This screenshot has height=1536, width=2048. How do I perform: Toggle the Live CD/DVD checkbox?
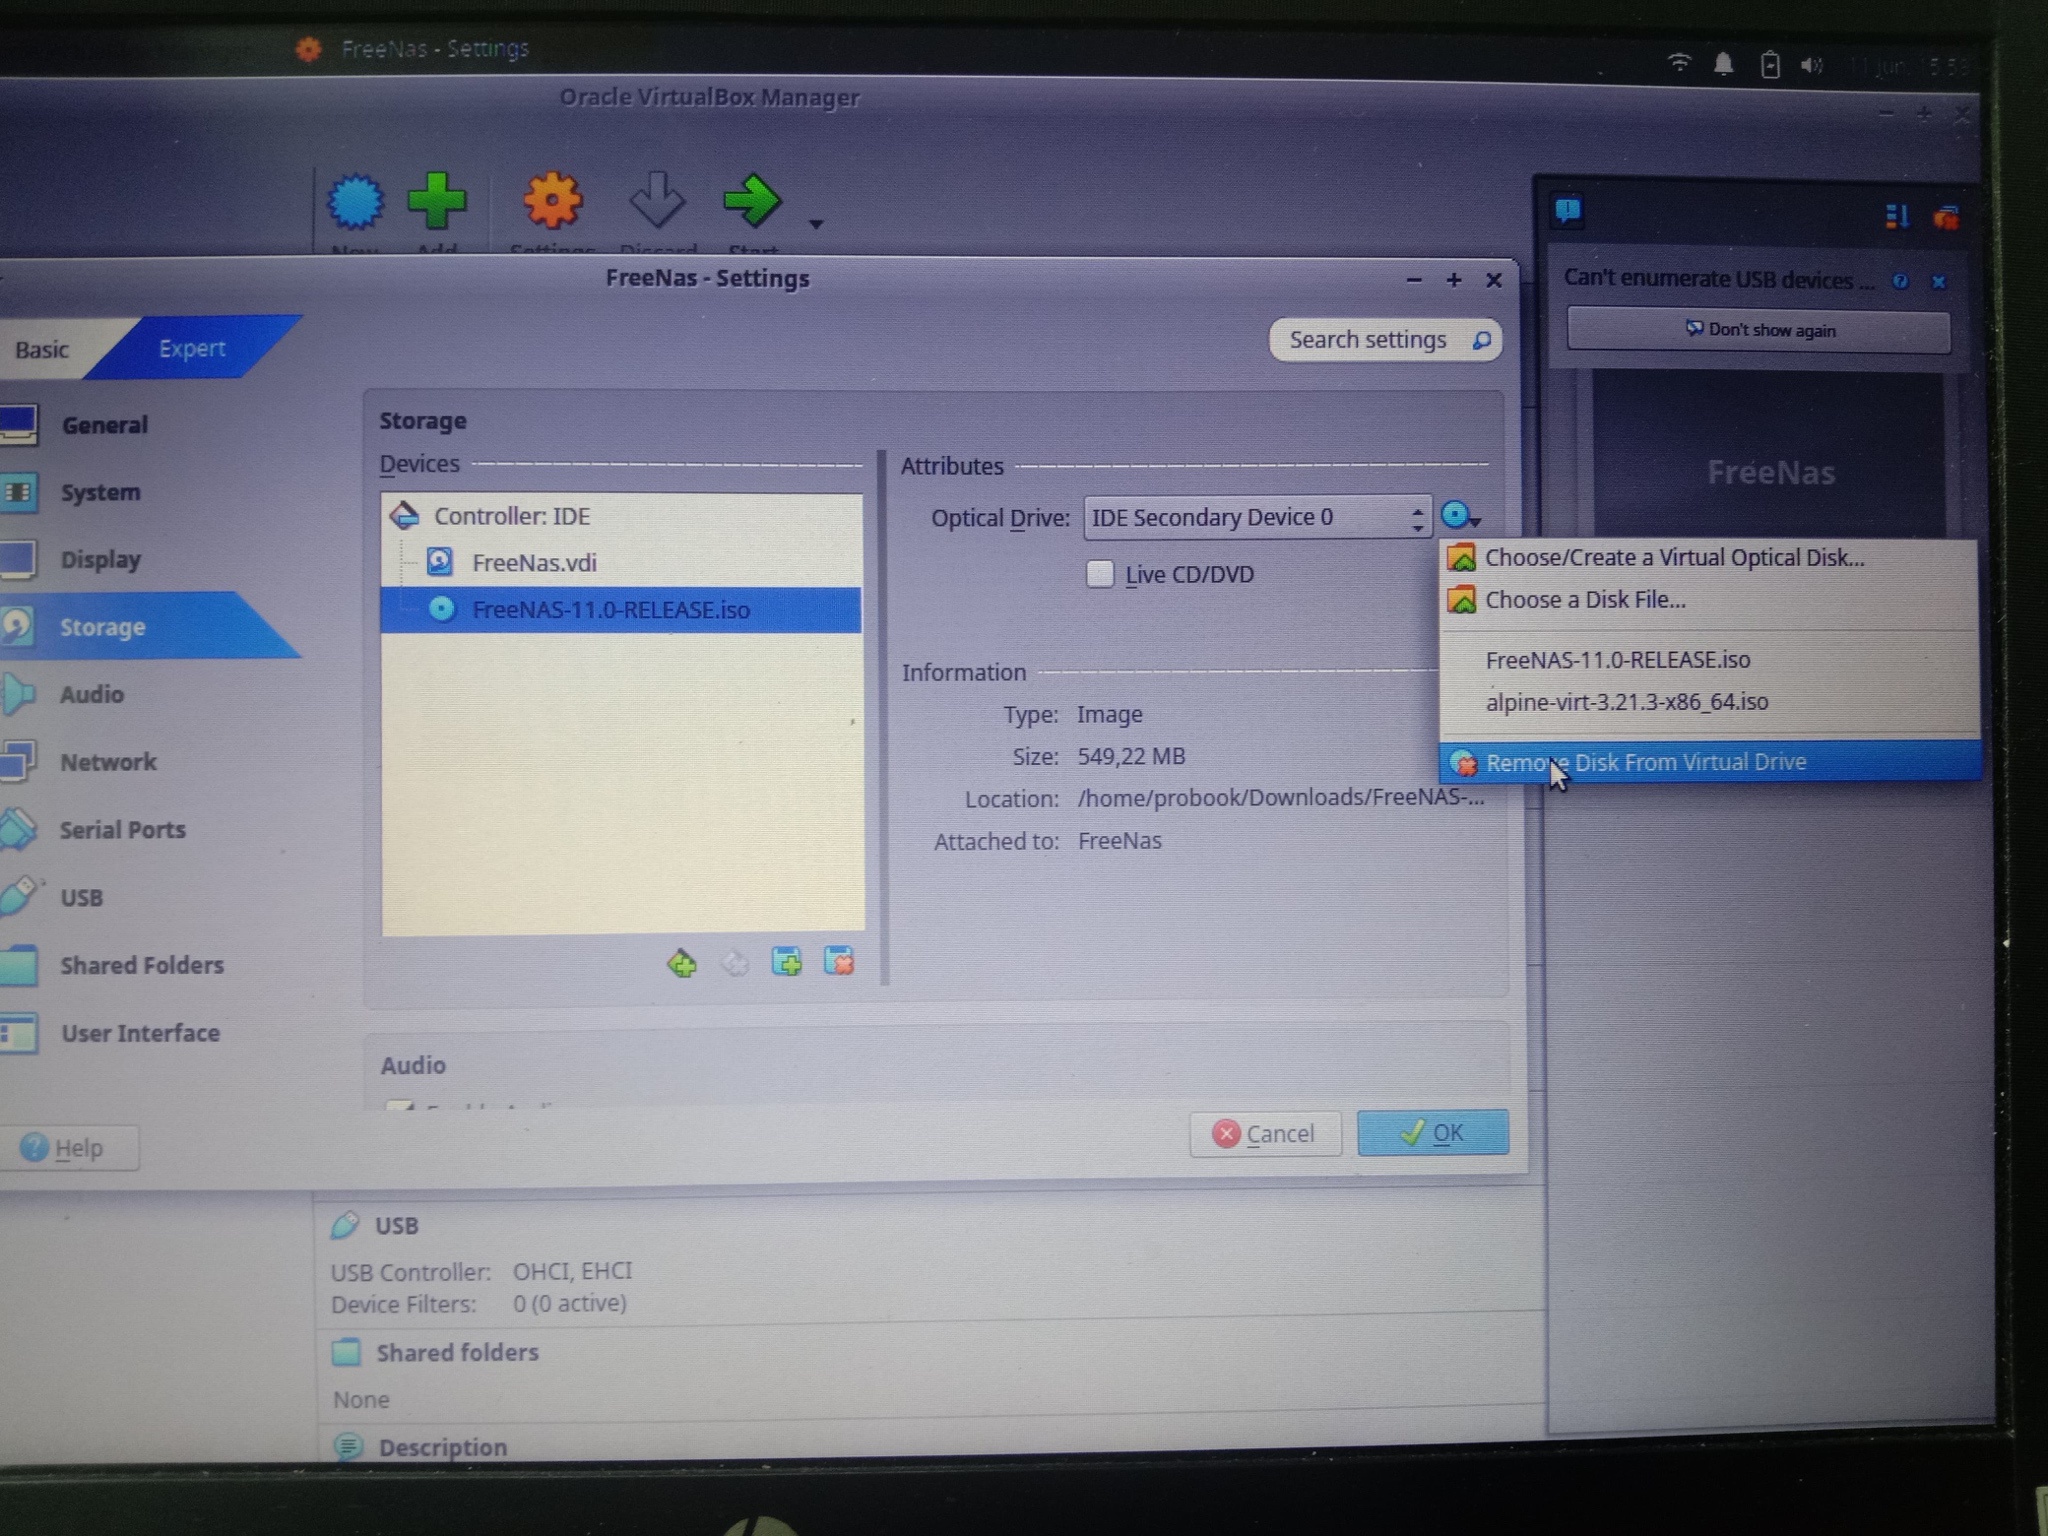tap(1100, 574)
